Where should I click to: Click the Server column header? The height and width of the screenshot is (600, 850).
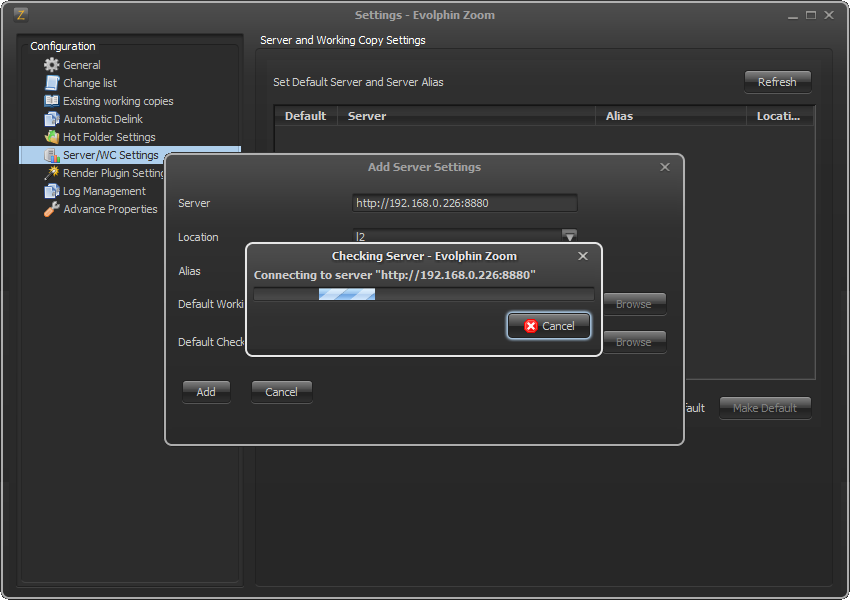click(466, 116)
